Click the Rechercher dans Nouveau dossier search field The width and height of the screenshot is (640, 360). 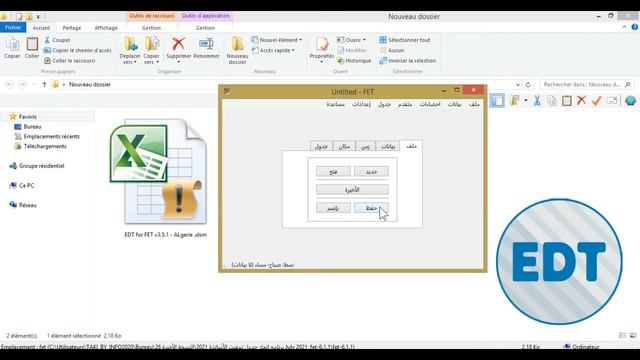point(586,84)
